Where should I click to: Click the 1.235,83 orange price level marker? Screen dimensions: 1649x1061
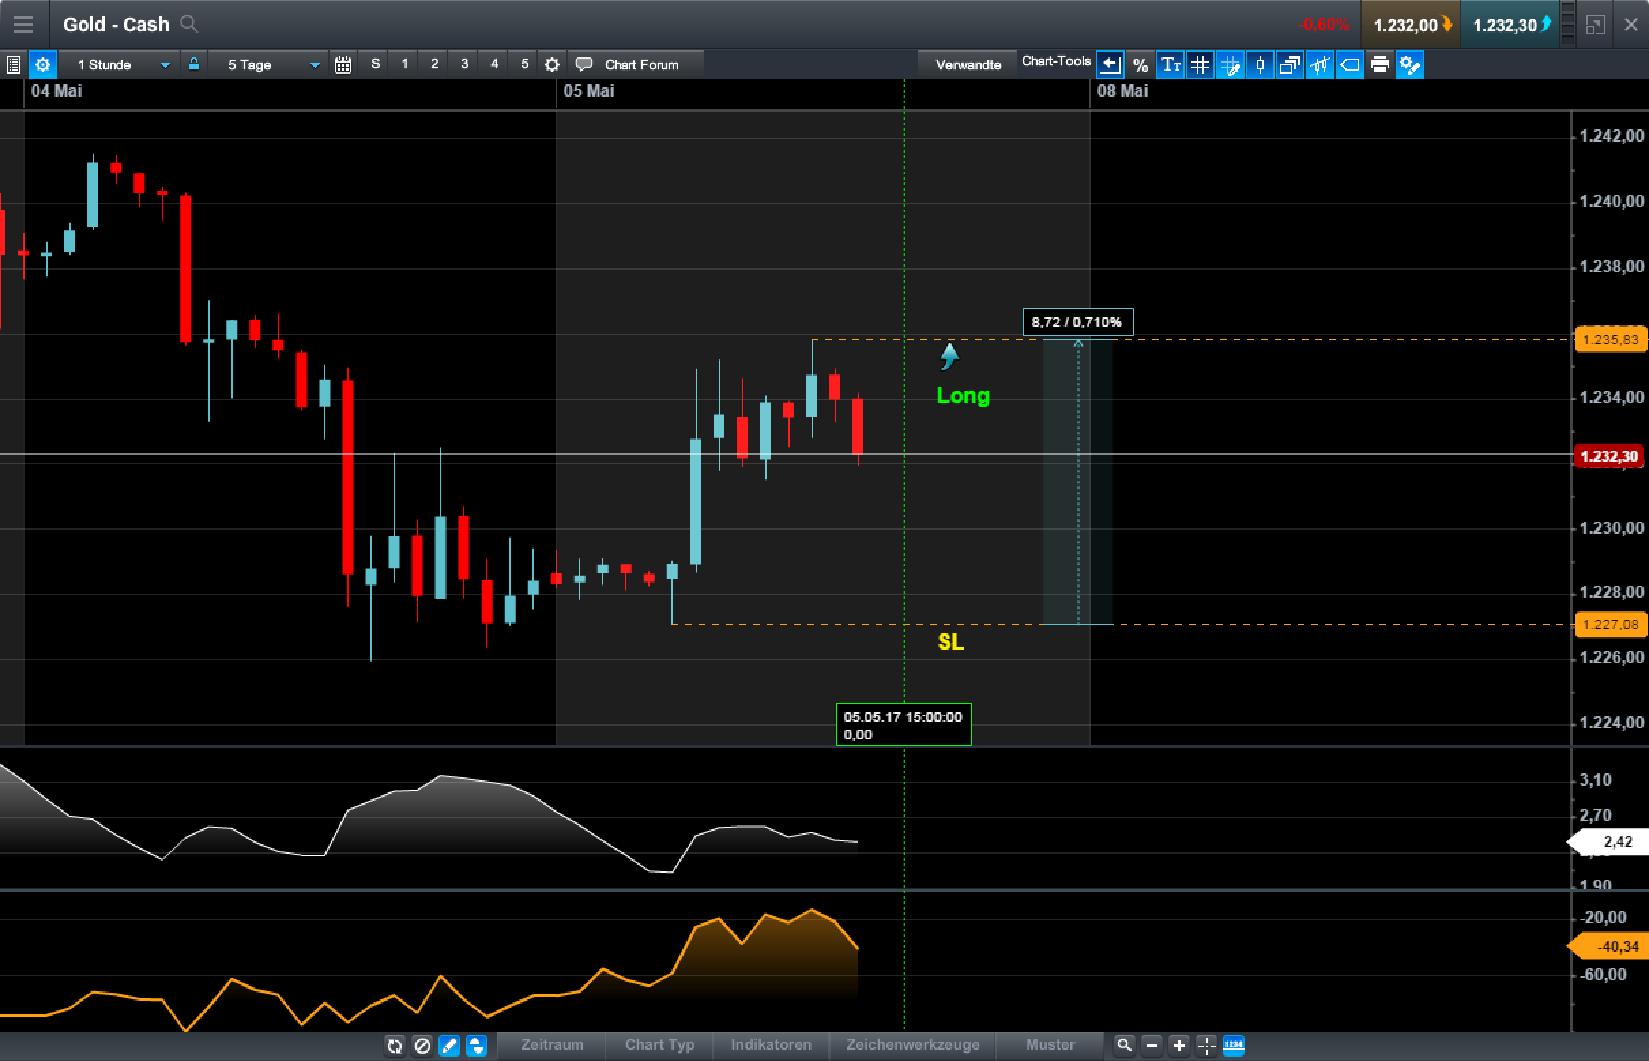(1610, 340)
